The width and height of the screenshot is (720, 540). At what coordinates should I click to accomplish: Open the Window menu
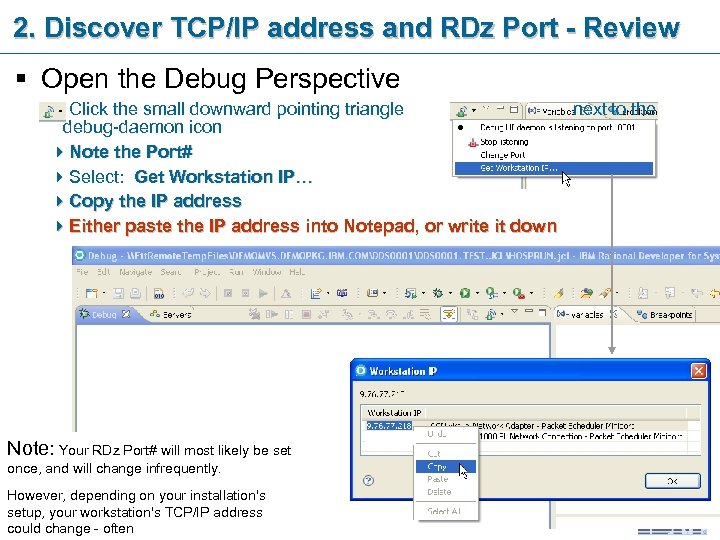266,272
